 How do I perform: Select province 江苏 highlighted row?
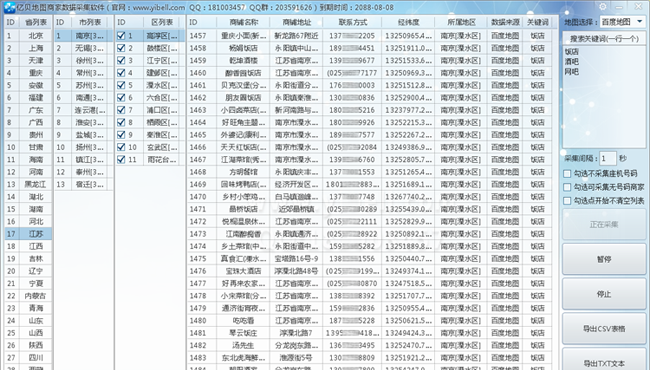tap(28, 234)
